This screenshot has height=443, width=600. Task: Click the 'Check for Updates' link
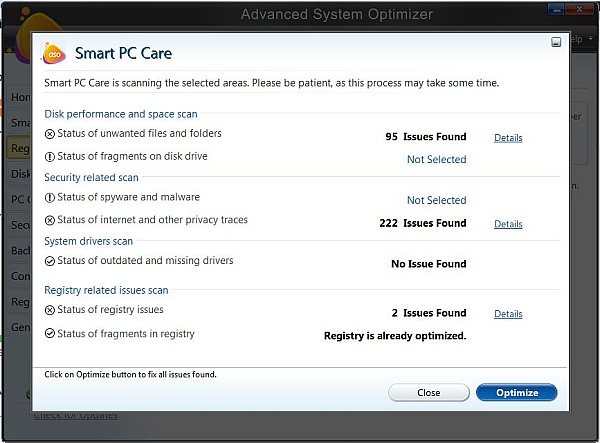coord(75,415)
